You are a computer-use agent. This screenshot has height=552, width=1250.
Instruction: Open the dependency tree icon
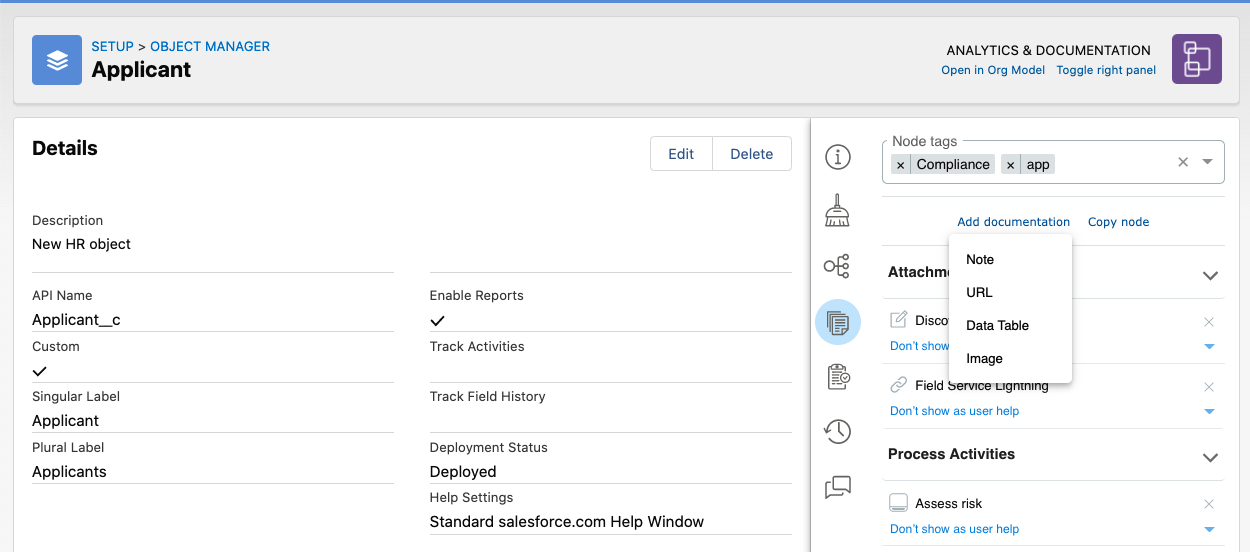pyautogui.click(x=837, y=266)
